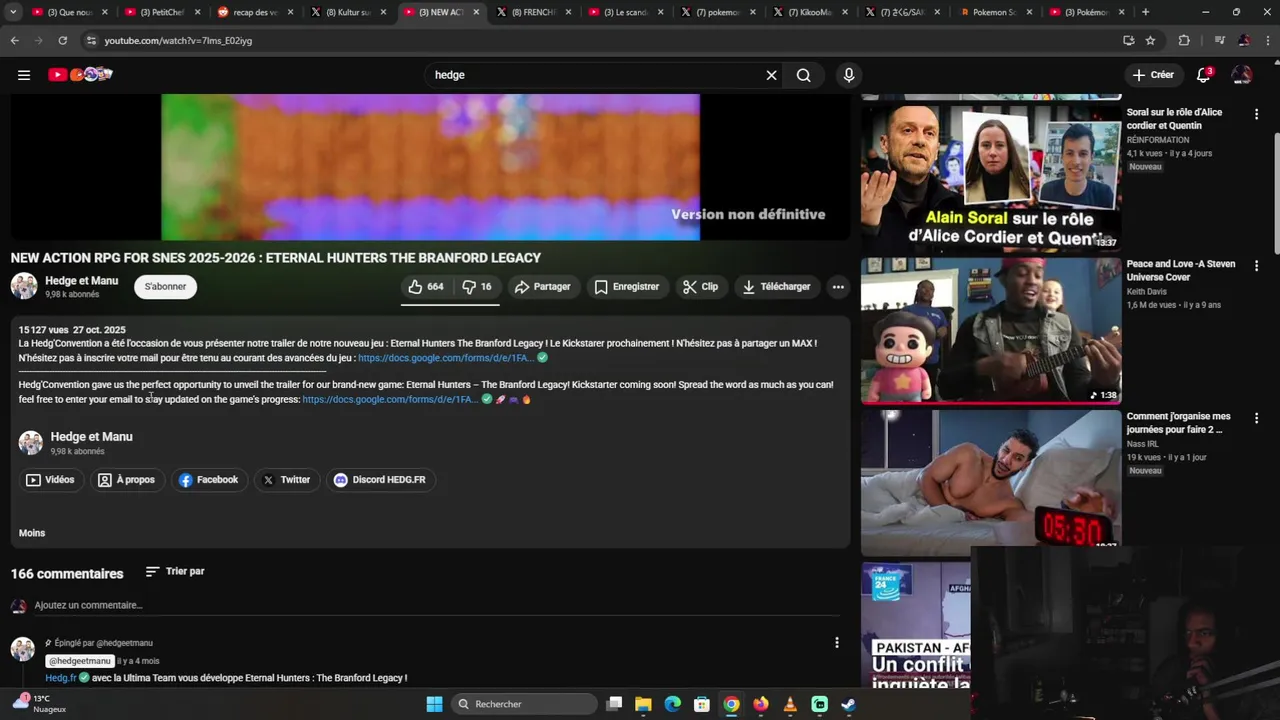Clear the search box with the X
Viewport: 1280px width, 720px height.
771,75
